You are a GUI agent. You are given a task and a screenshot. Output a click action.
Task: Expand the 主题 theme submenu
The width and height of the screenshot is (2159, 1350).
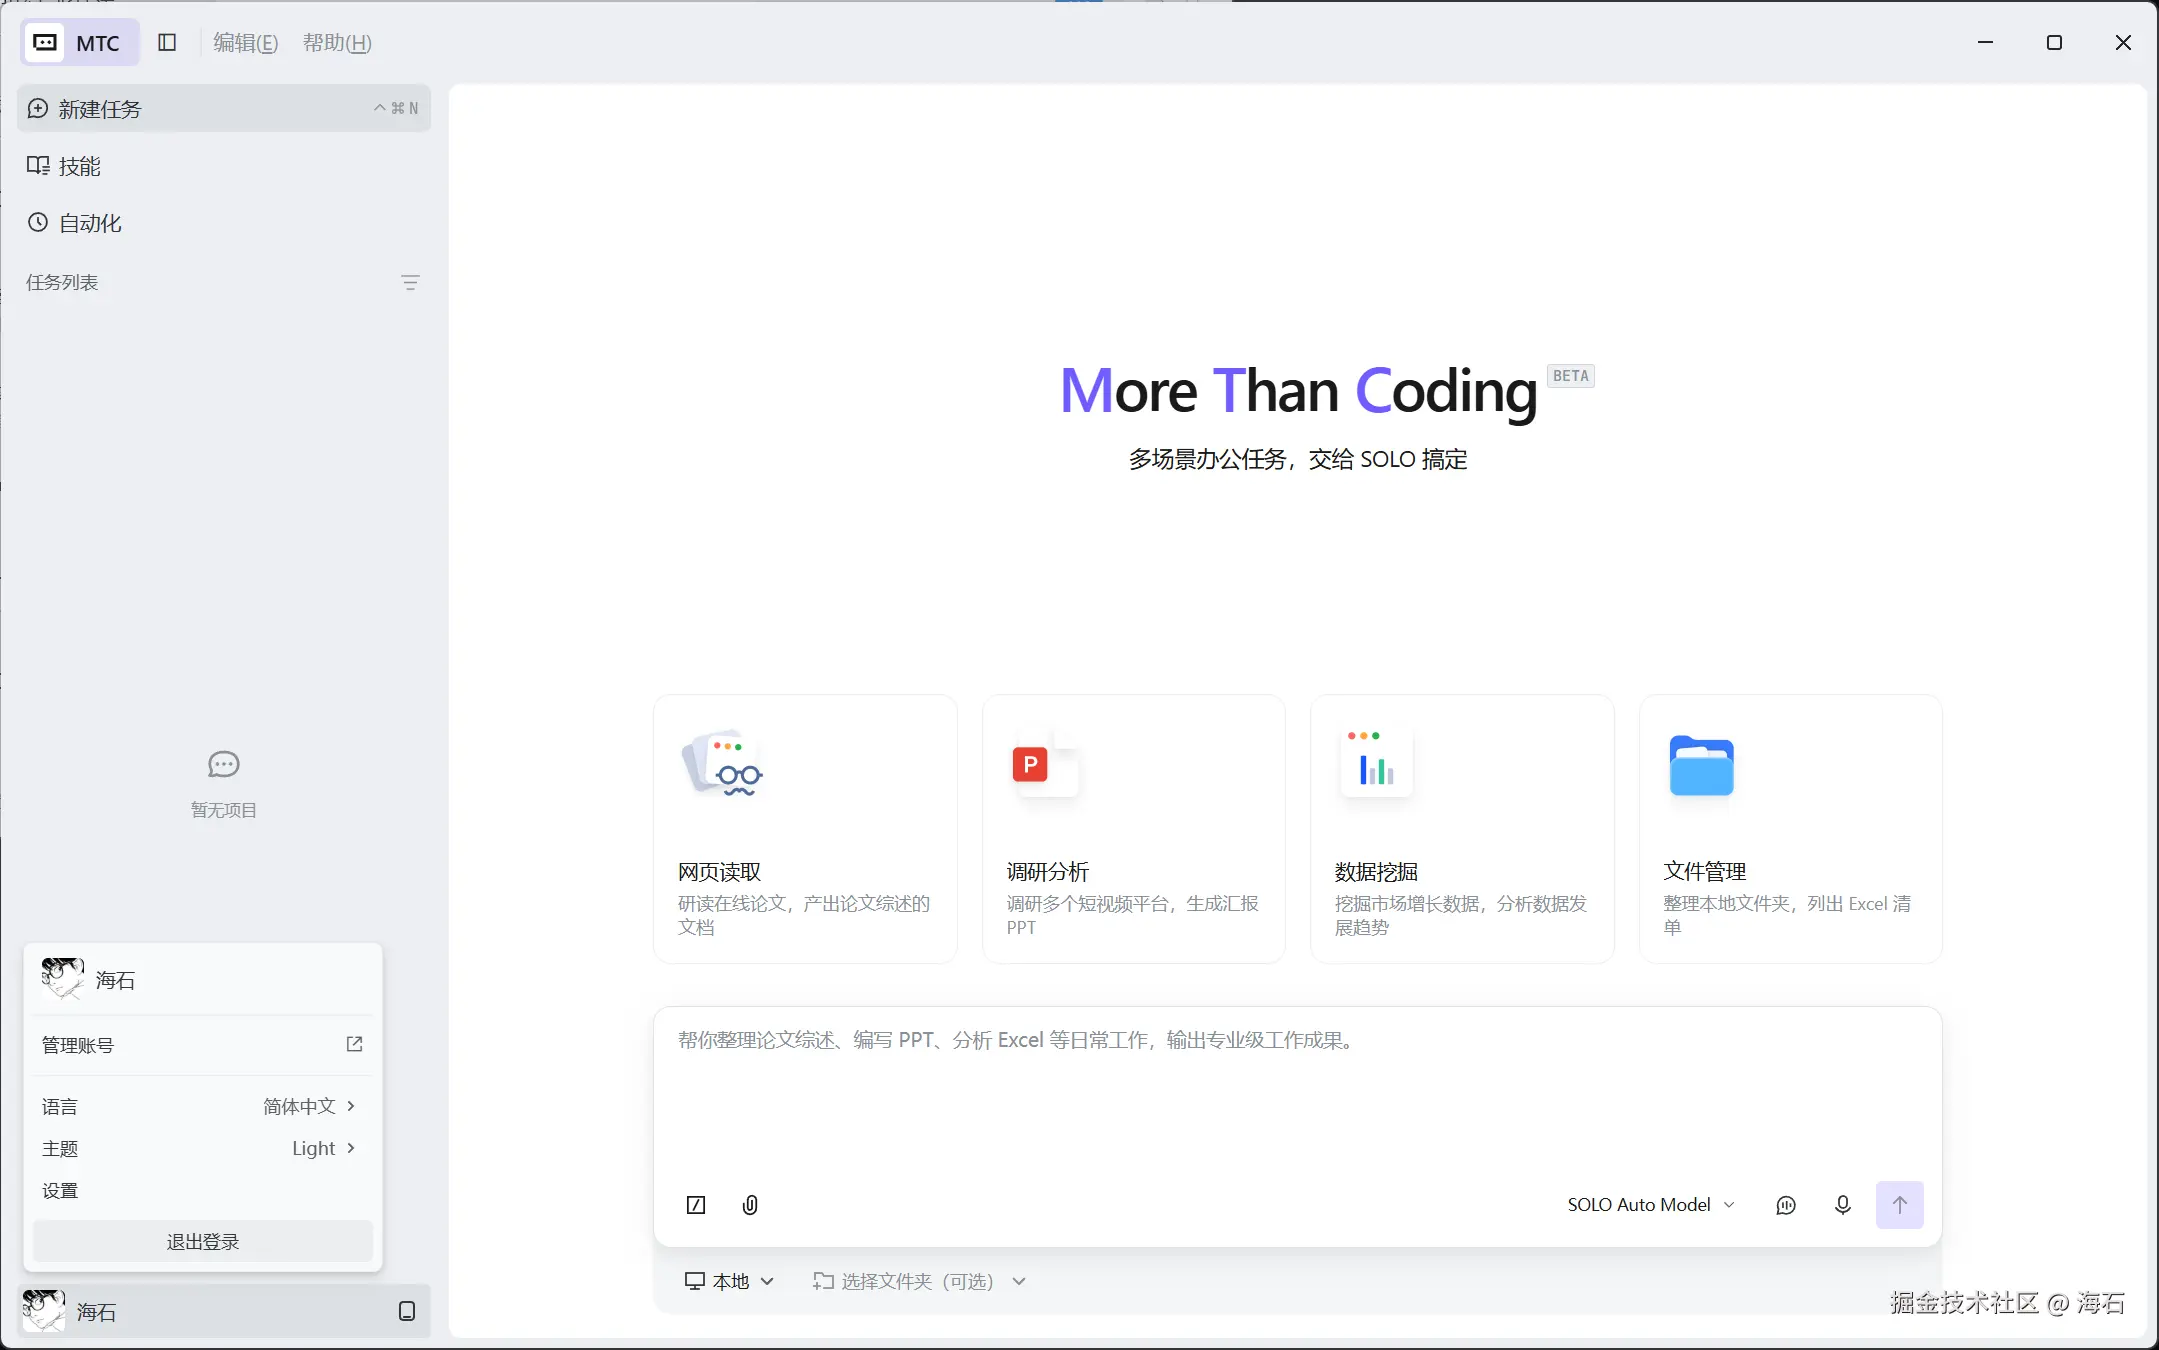click(203, 1148)
